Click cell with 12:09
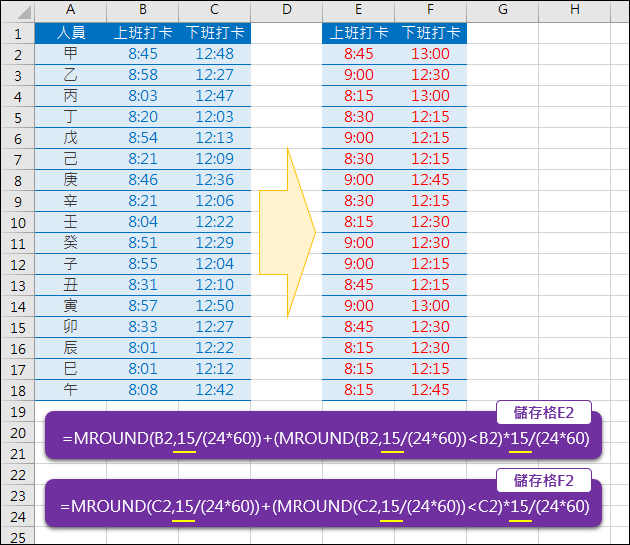630x545 pixels. coord(215,159)
